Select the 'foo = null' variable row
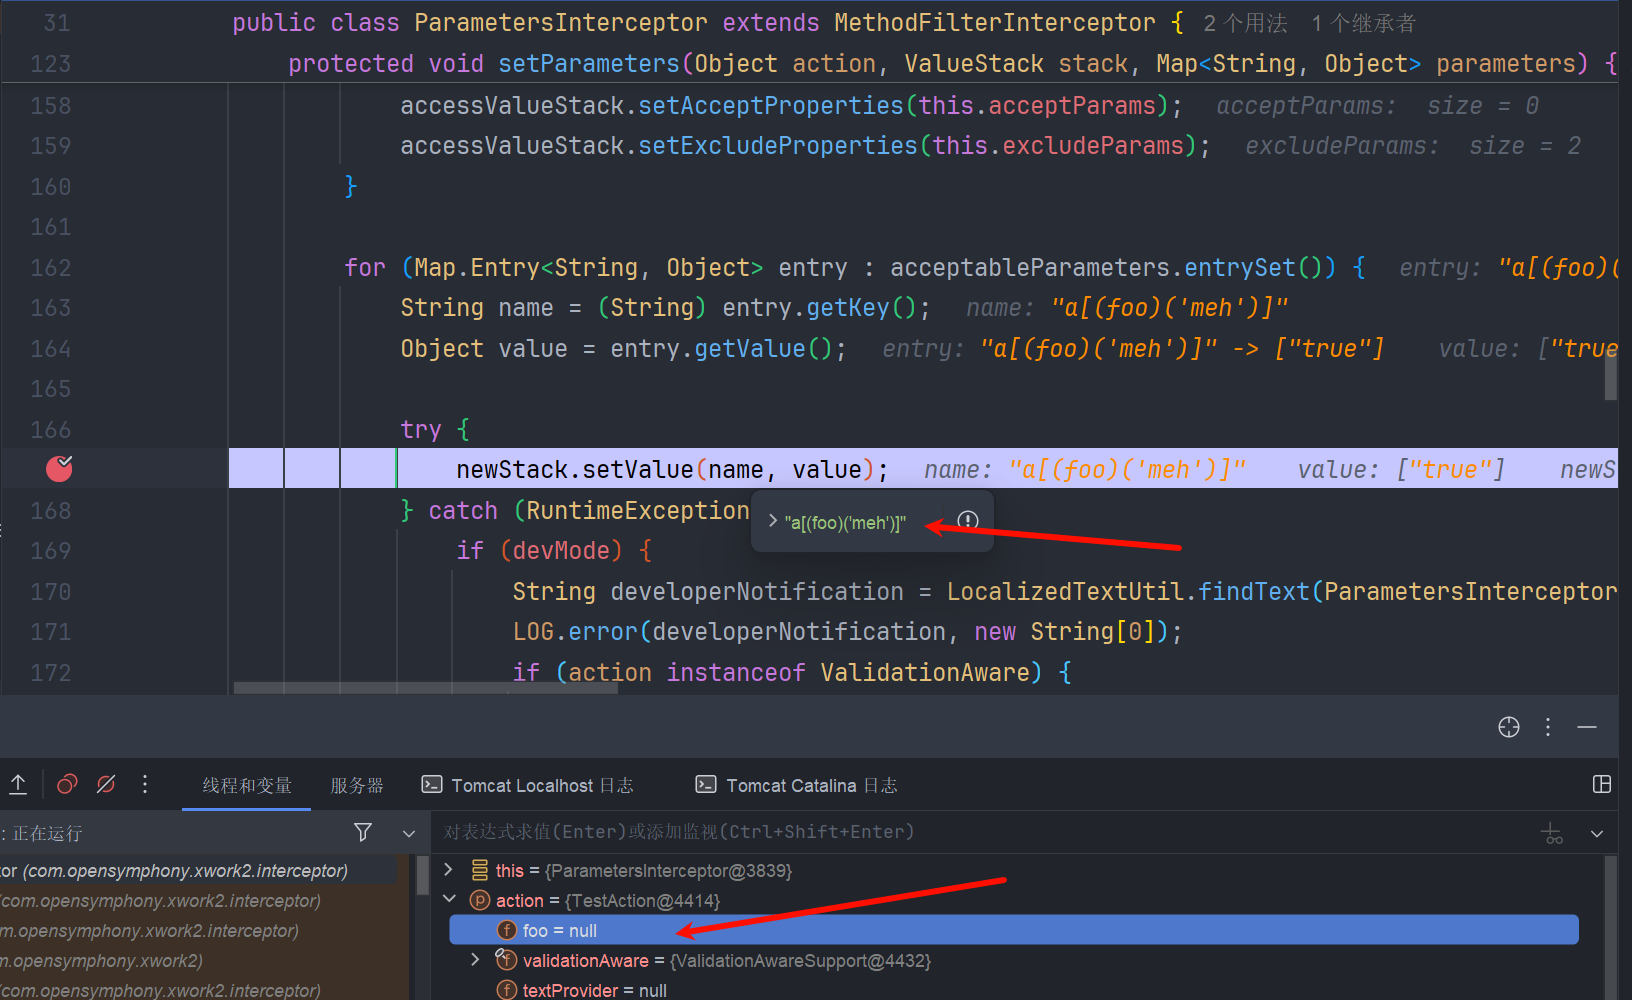This screenshot has width=1632, height=1000. point(1014,930)
